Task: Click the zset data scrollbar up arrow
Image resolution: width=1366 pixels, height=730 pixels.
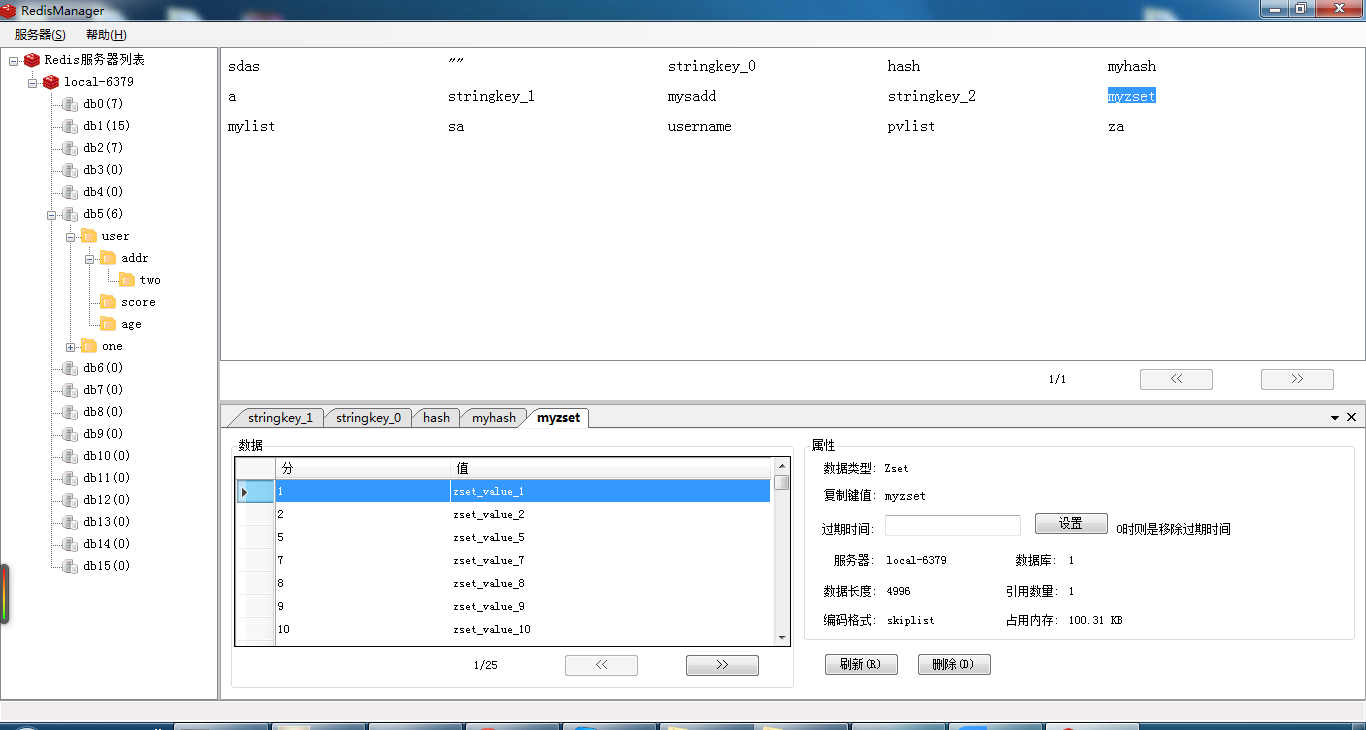Action: point(782,466)
